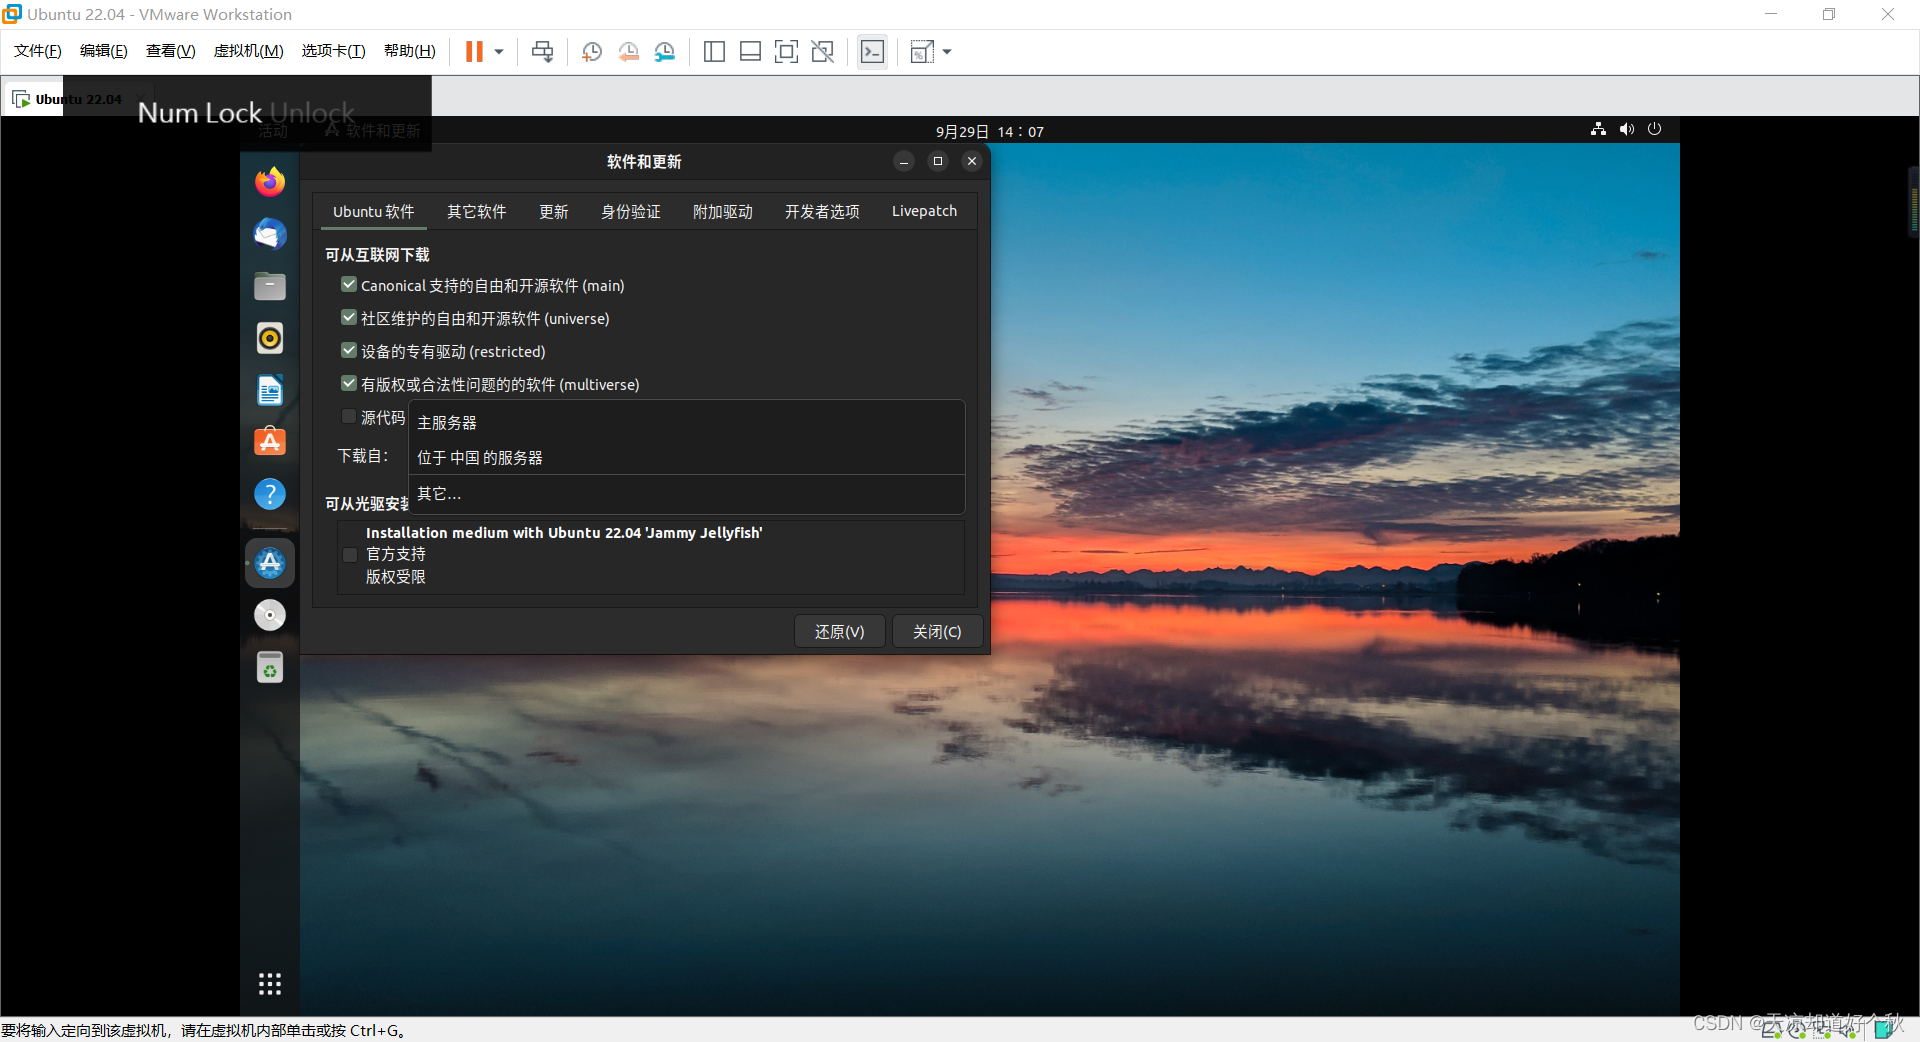Toggle the universe community software checkbox
This screenshot has width=1920, height=1042.
click(349, 318)
